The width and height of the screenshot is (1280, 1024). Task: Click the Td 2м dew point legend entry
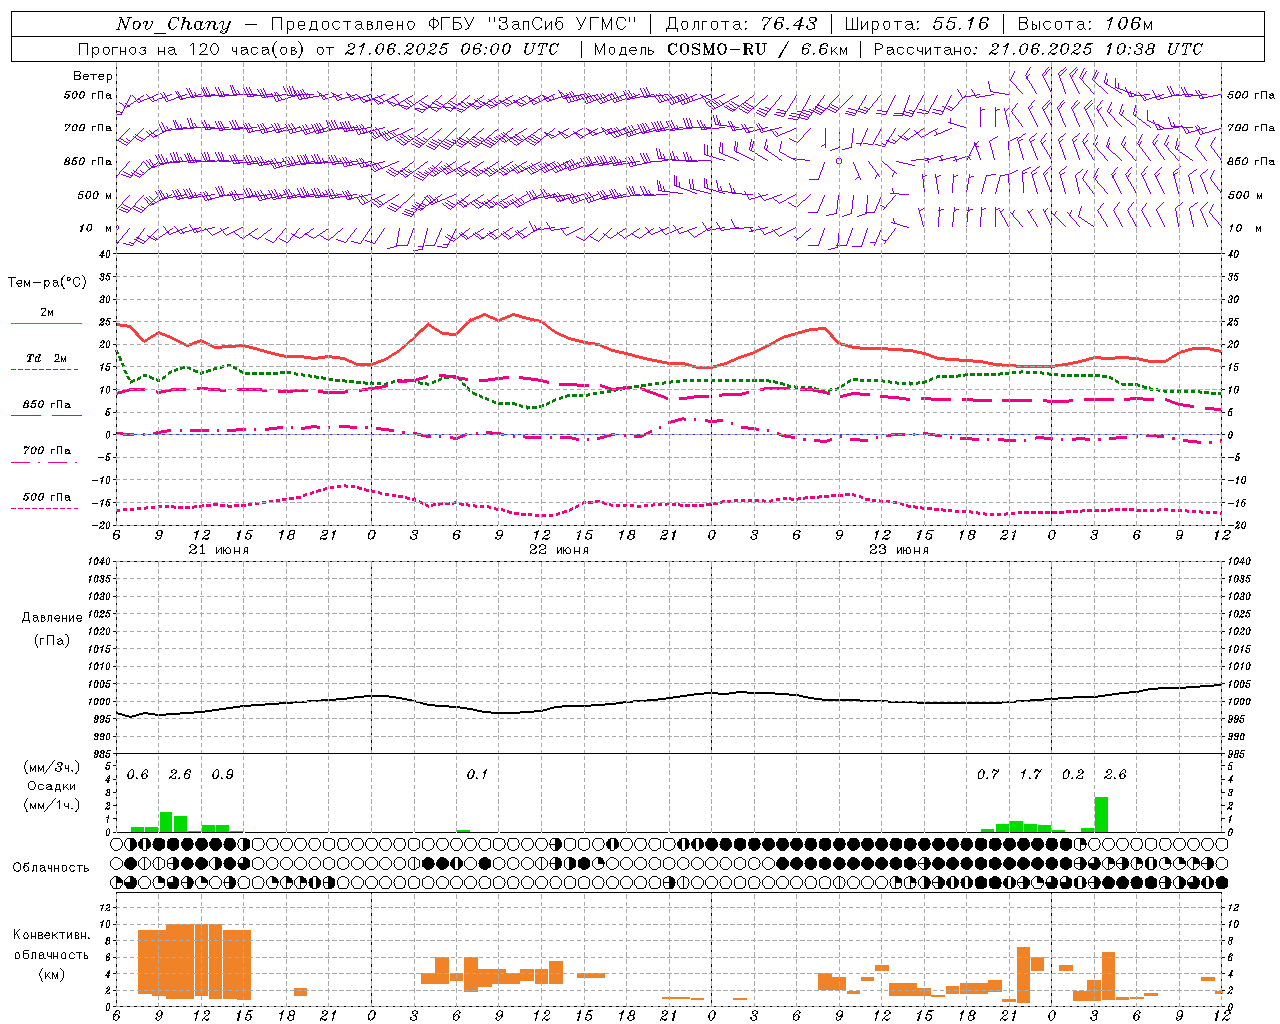coord(47,358)
